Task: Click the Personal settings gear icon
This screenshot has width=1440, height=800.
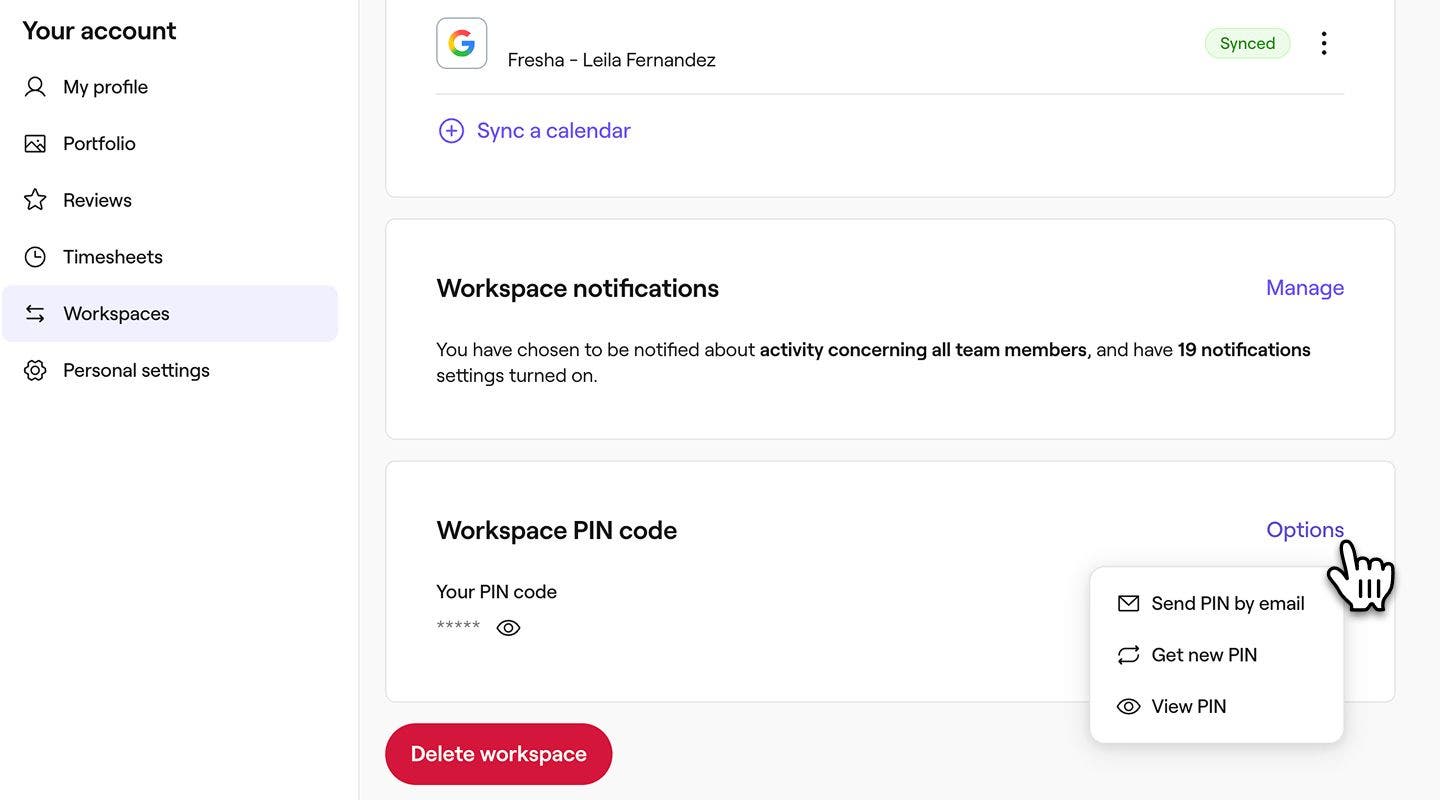Action: pyautogui.click(x=35, y=371)
